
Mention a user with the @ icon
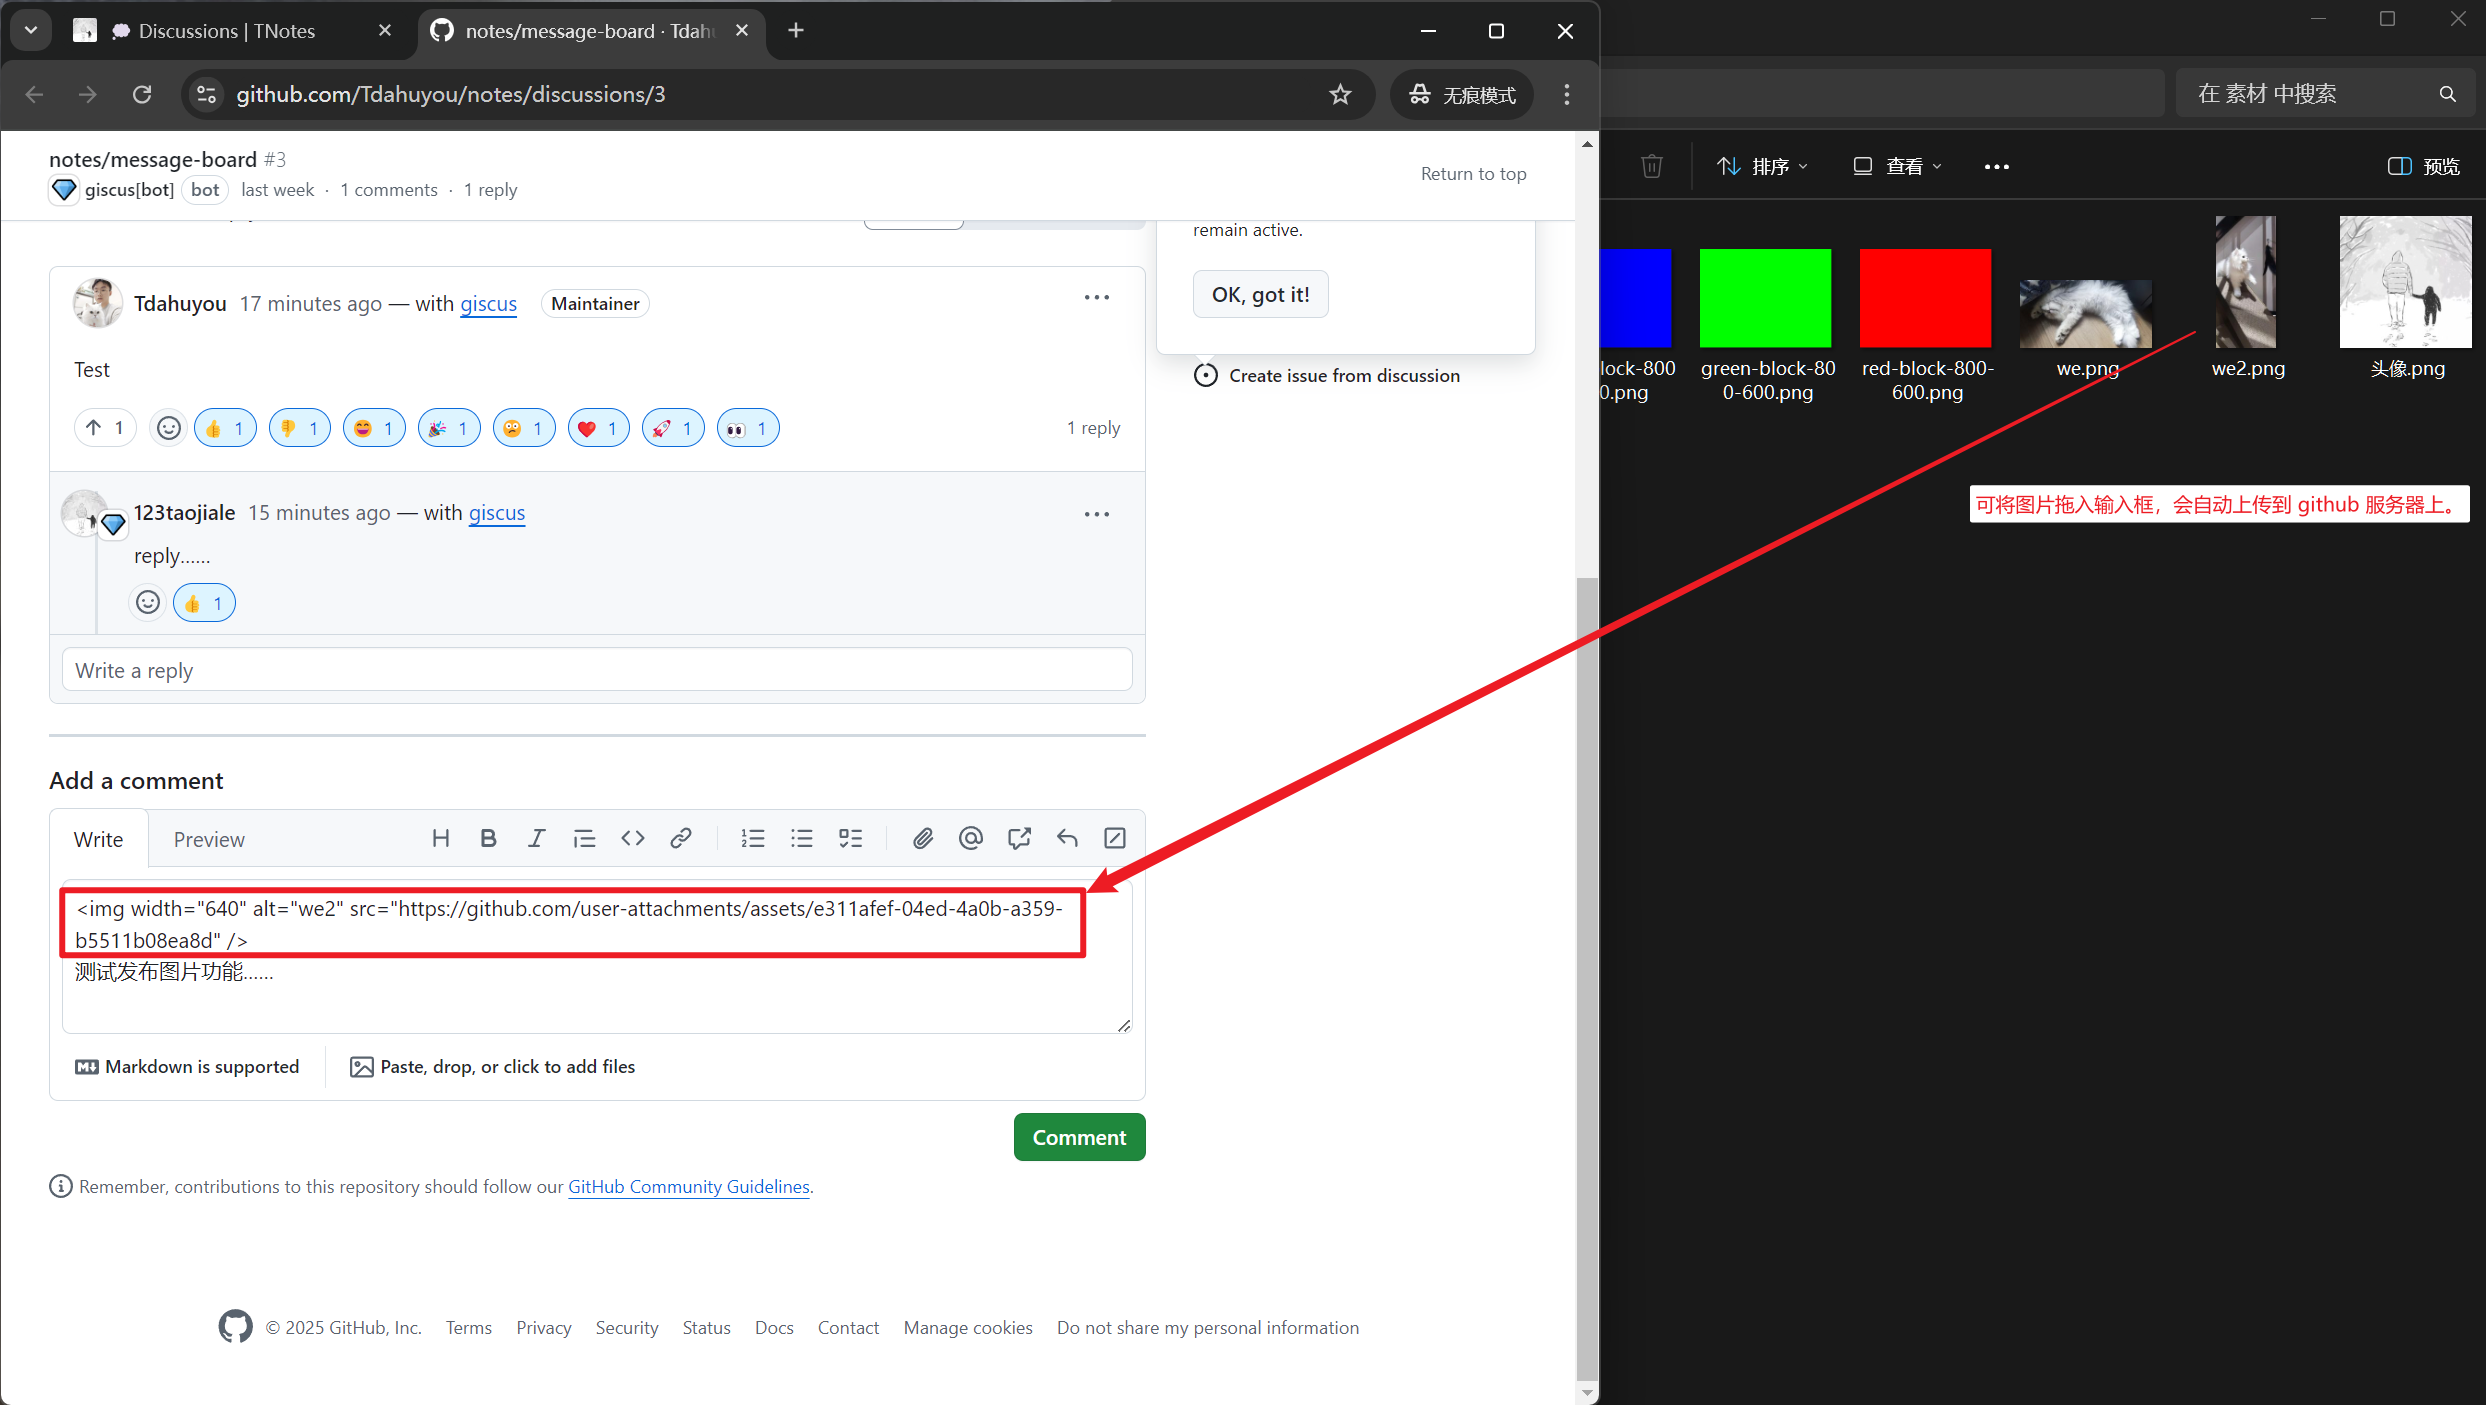[970, 838]
